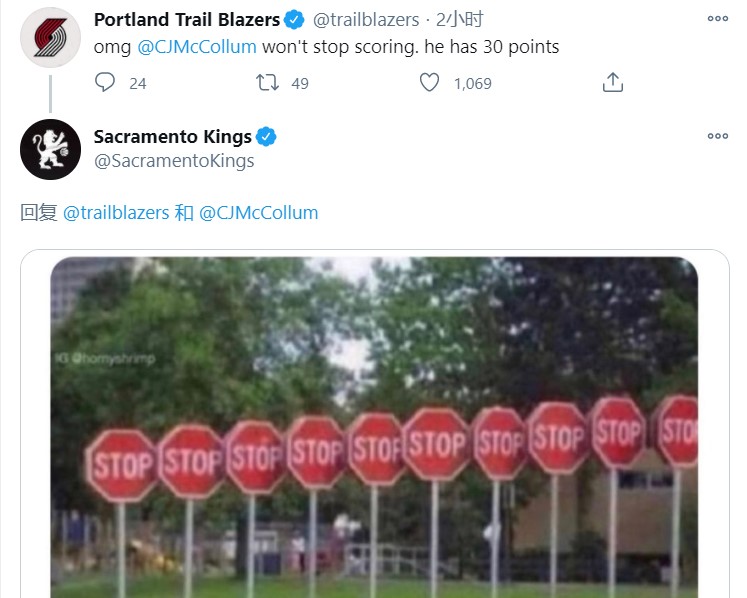Click the @CJMcCollum link in the reply line
747x598 pixels.
259,213
